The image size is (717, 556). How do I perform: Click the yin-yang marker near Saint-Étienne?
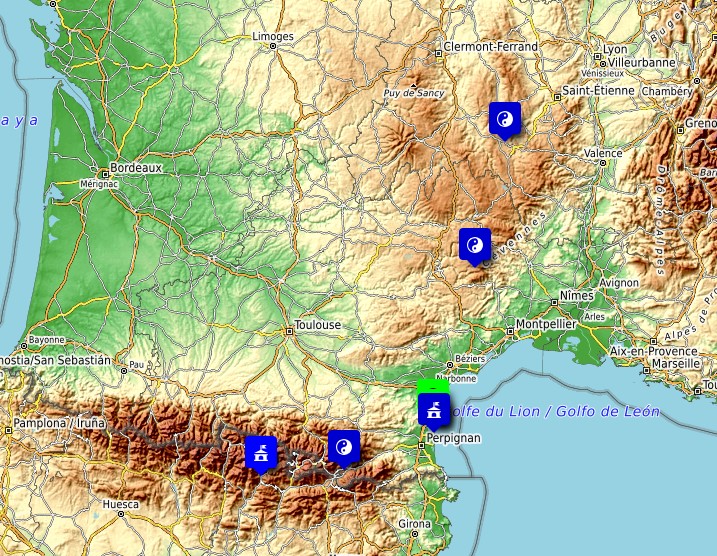click(505, 118)
